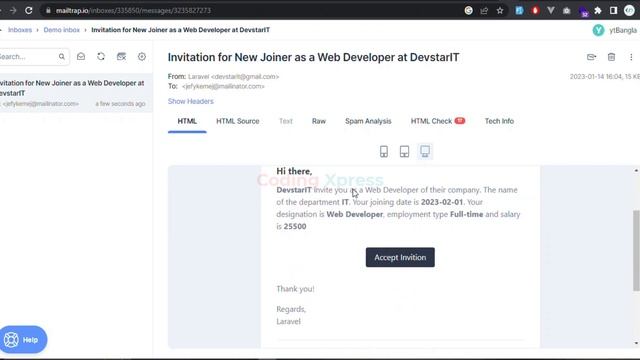Click sender address devstarit@gmail.com

click(244, 77)
